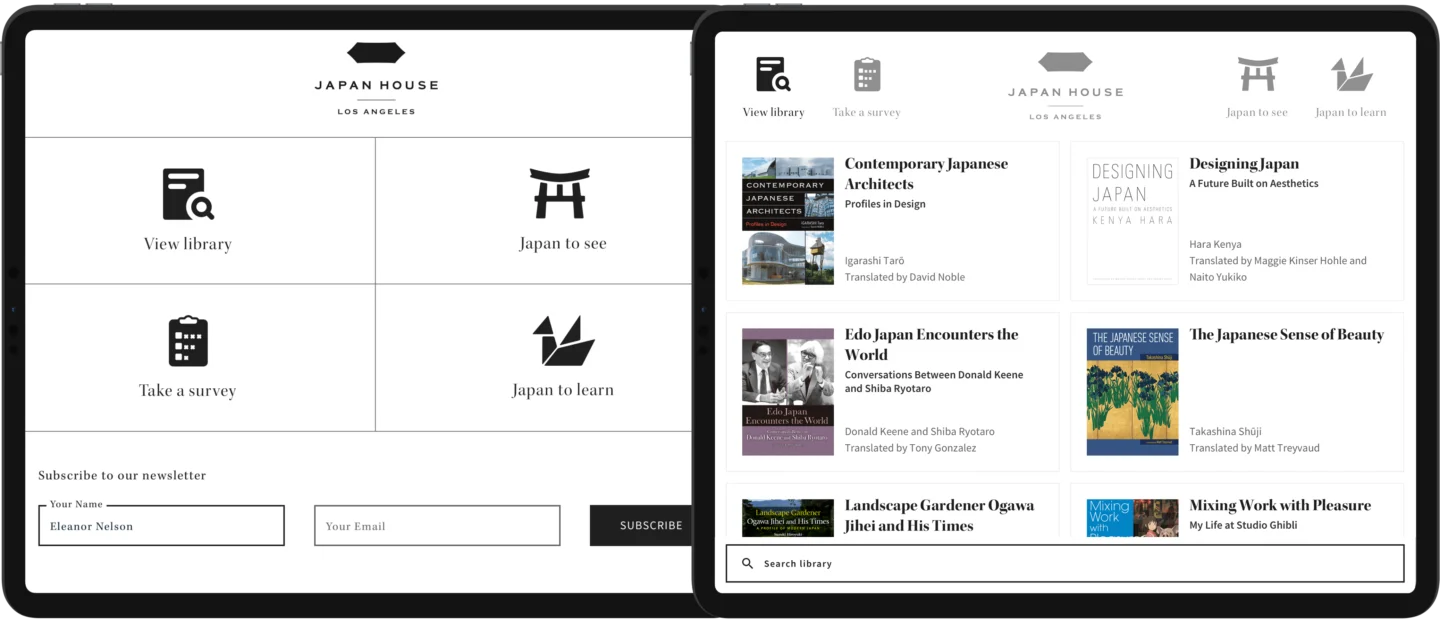Tap the large origami crane icon on home screen
The height and width of the screenshot is (622, 1440).
tap(563, 341)
